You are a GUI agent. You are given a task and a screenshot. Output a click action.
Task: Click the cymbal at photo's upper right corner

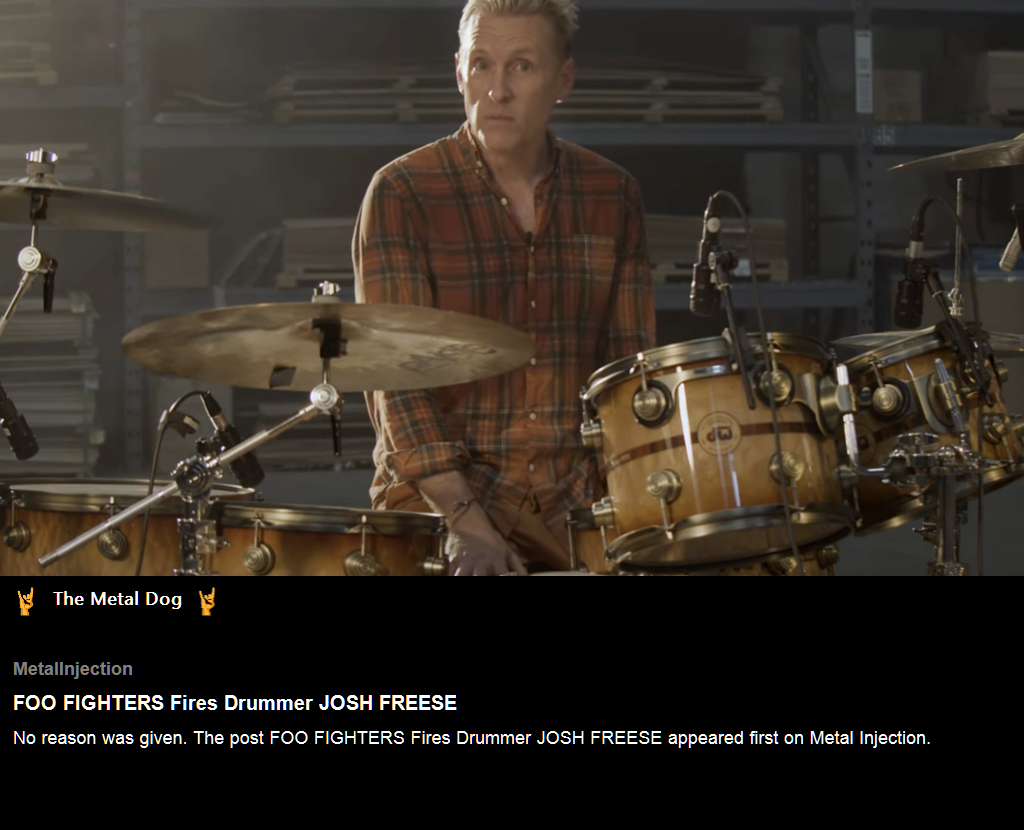[x=963, y=155]
